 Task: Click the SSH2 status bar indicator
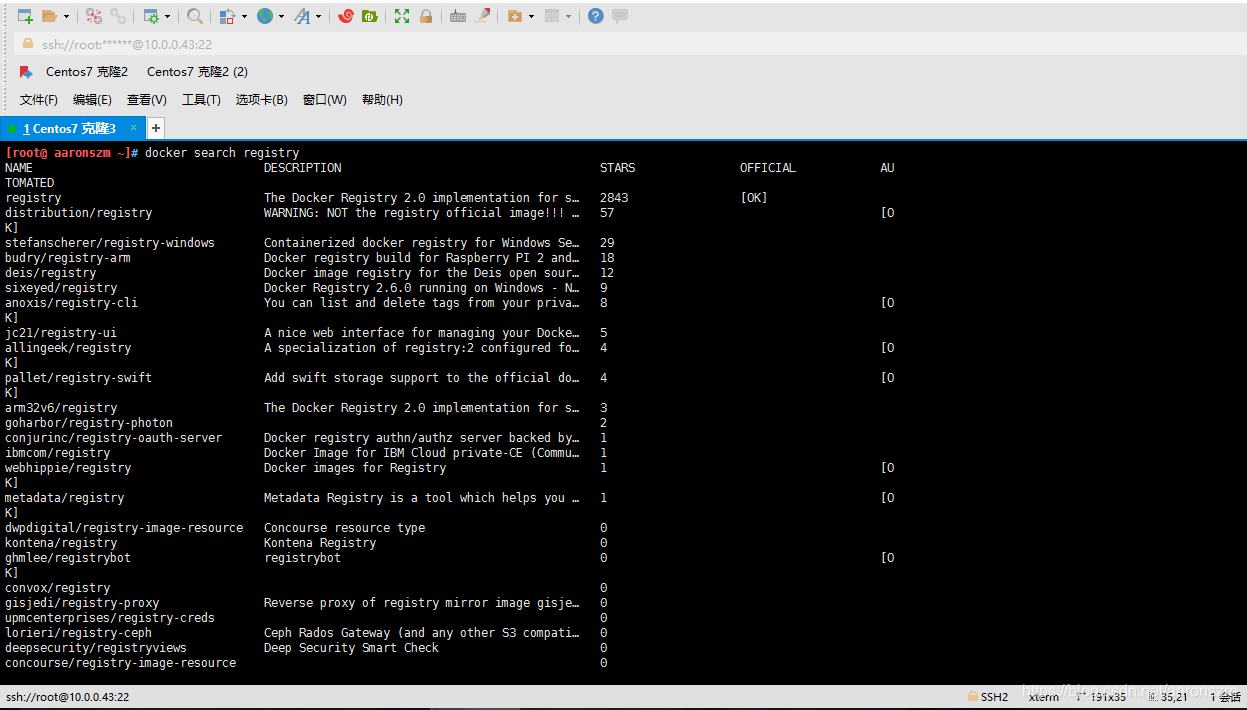tap(988, 697)
